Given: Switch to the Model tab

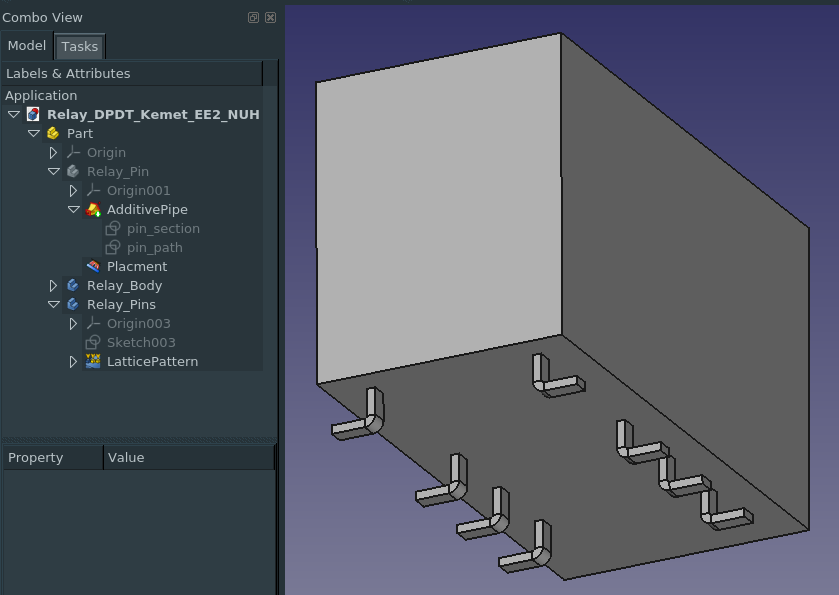Looking at the screenshot, I should tap(27, 46).
